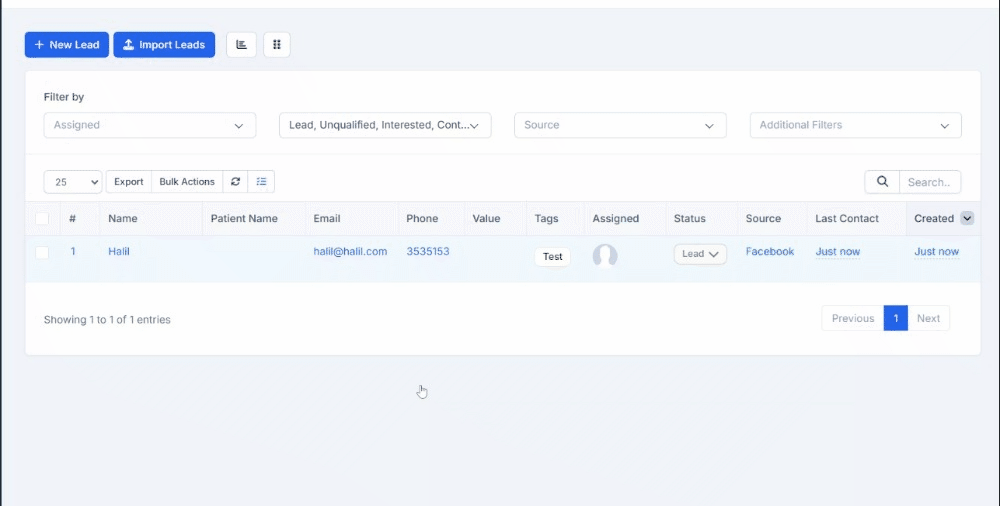Click the assigned staff avatar for Halil
Screen dimensions: 1000x506
click(x=605, y=256)
